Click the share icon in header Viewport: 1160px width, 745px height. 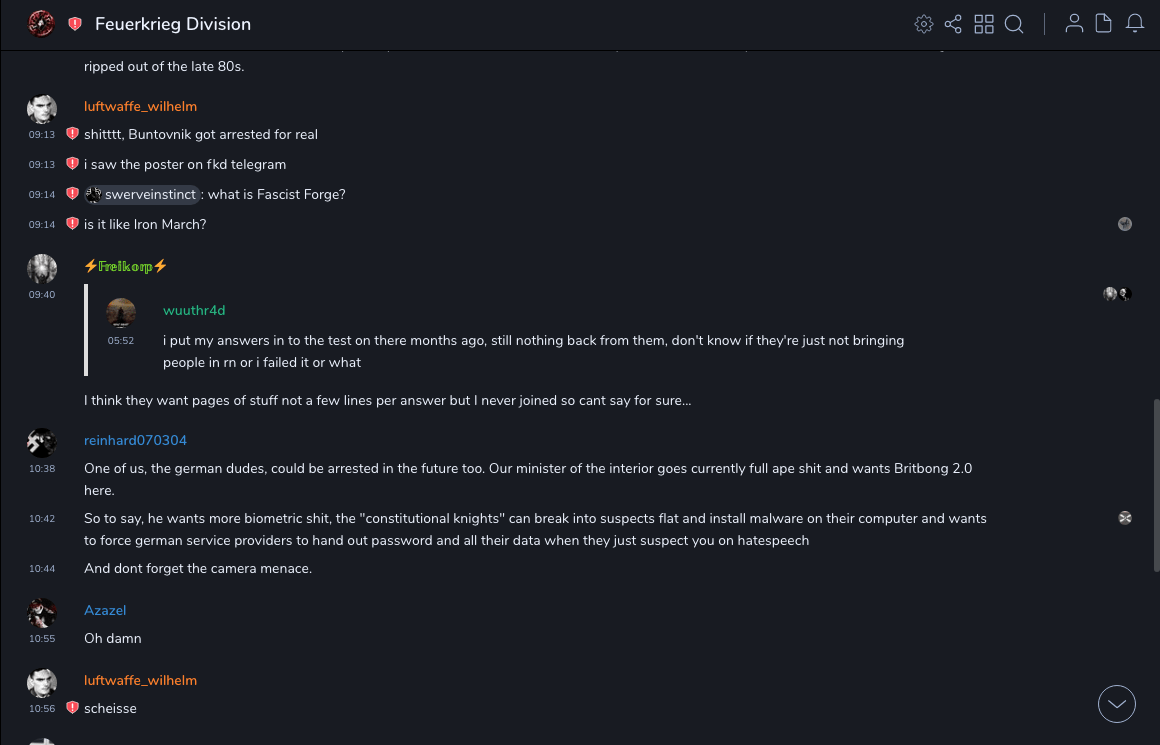pyautogui.click(x=953, y=24)
